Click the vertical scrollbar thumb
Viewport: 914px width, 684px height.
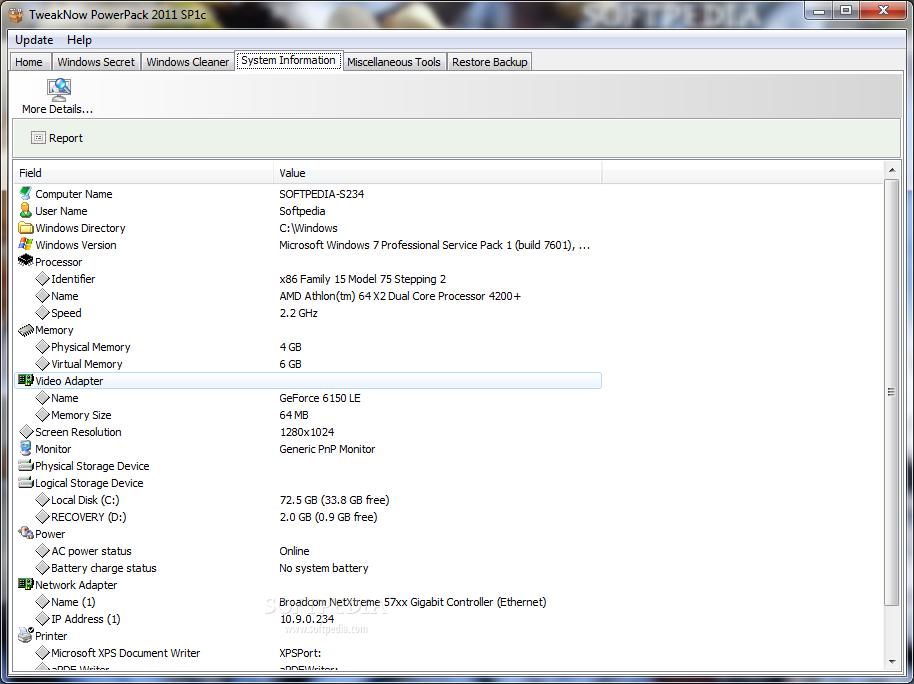891,392
